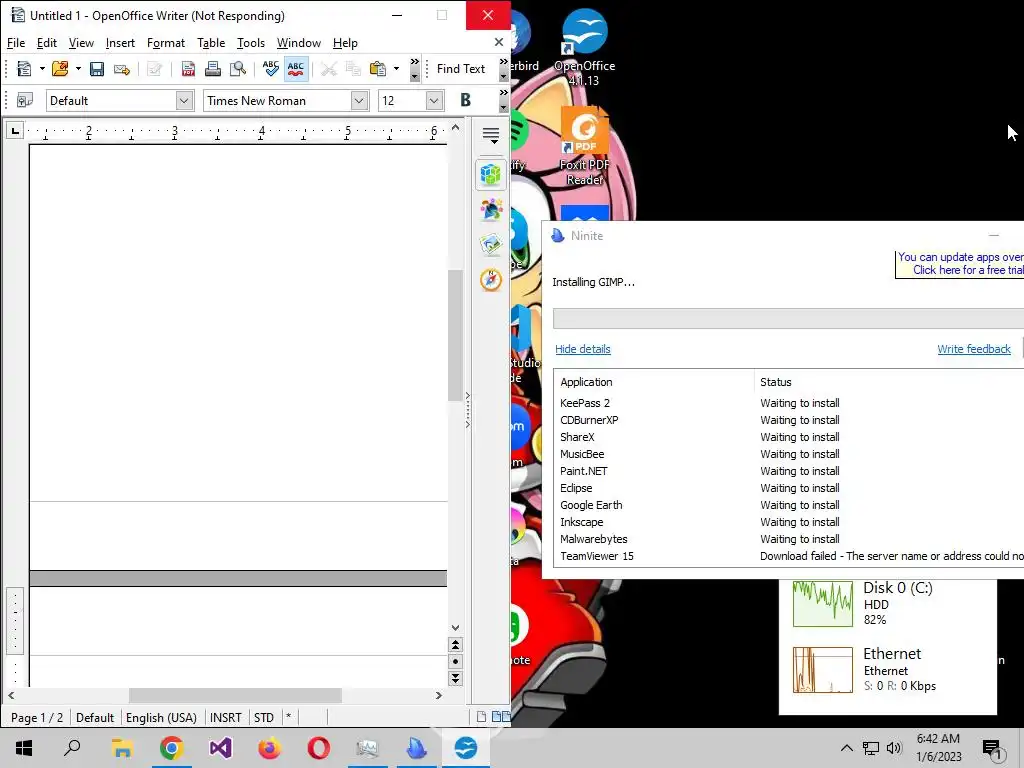Open a file with the Open folder icon

coord(60,69)
